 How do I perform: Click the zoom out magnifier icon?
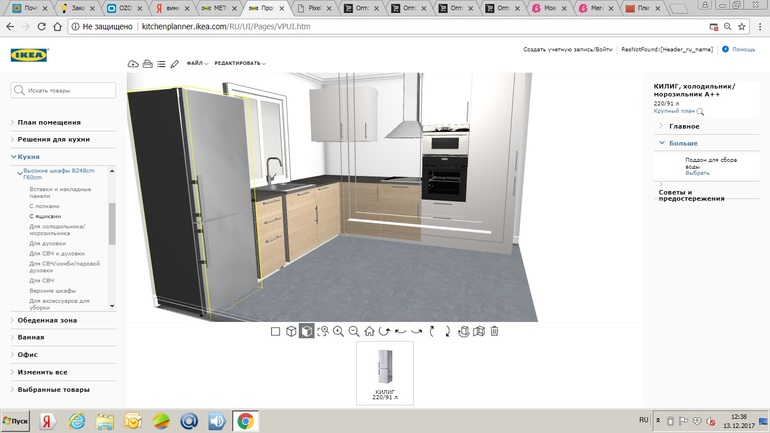[354, 331]
